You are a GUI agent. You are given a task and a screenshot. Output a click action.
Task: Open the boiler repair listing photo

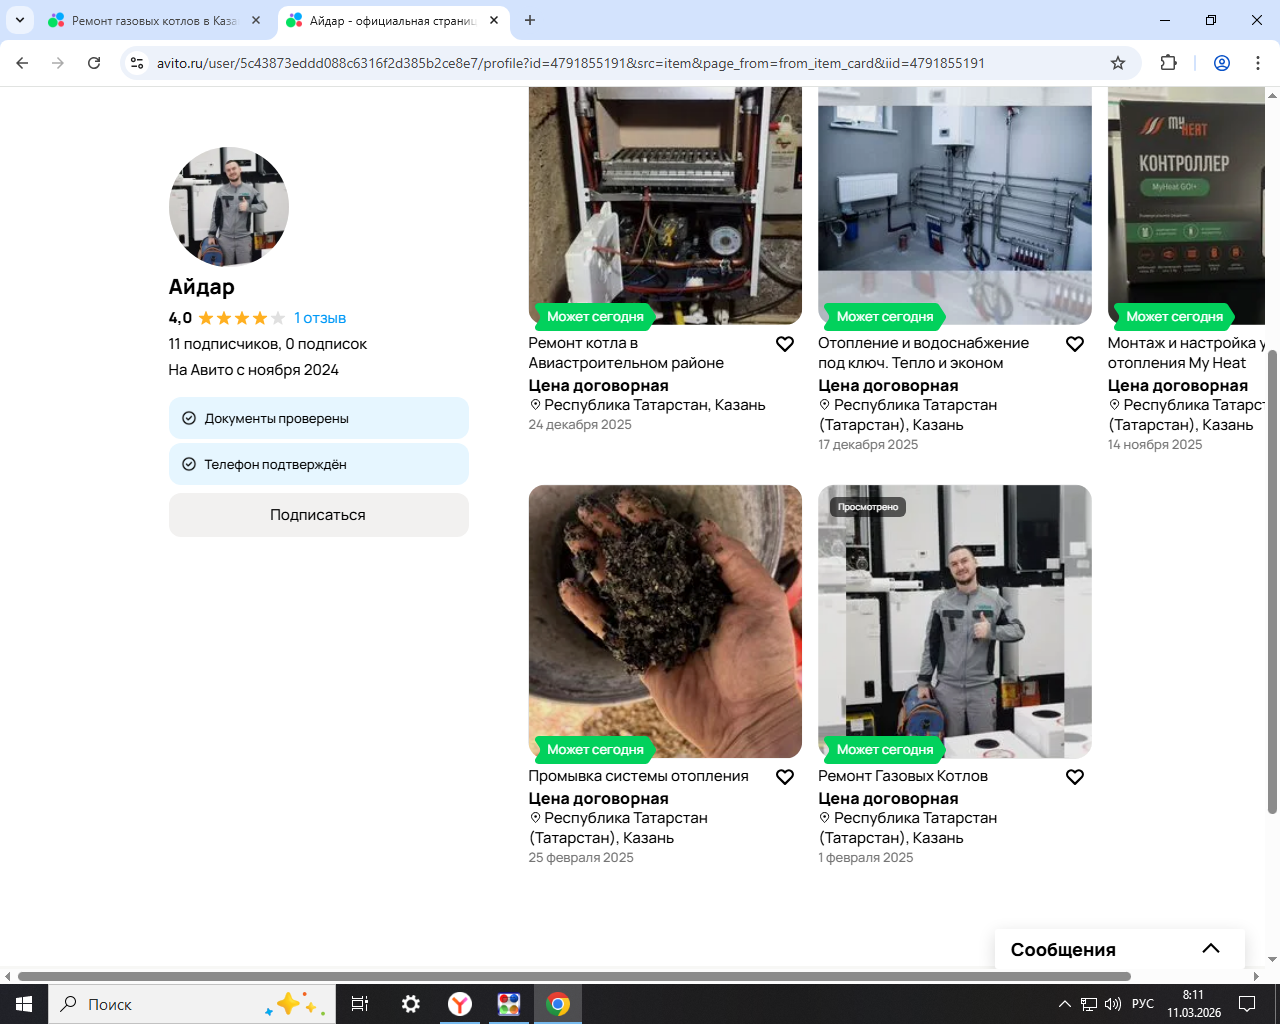[x=665, y=205]
